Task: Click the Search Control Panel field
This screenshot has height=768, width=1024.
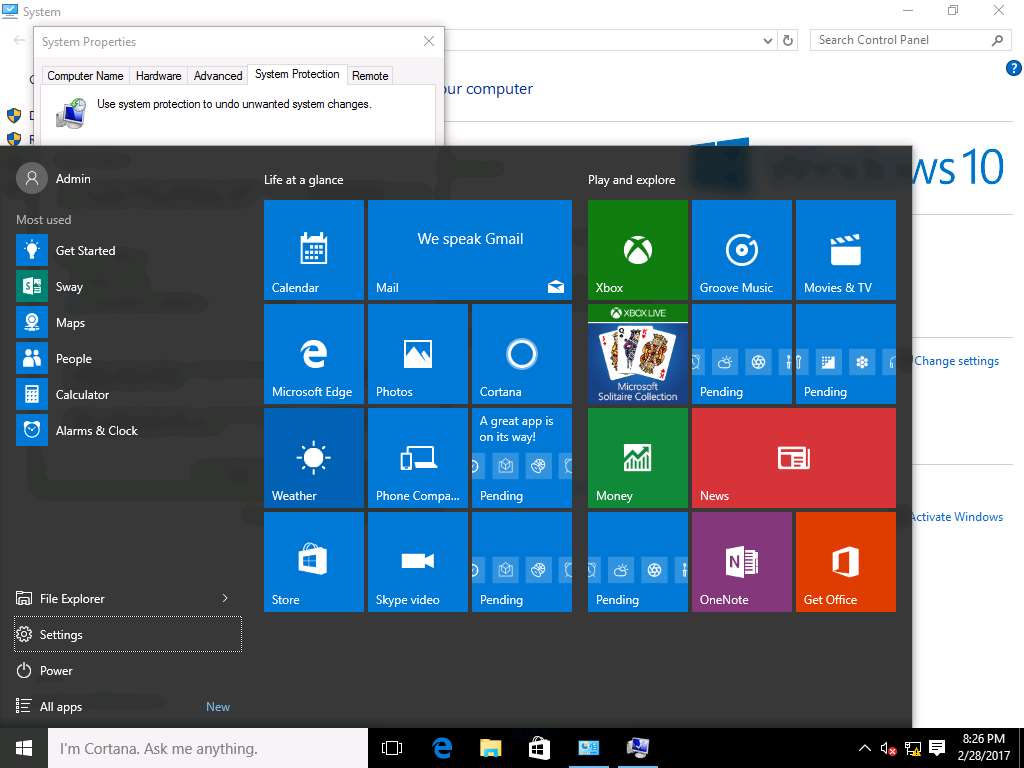Action: [x=910, y=40]
